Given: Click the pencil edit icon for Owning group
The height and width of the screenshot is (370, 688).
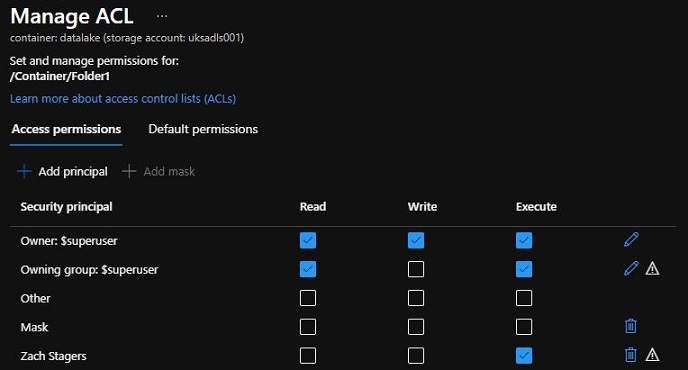Looking at the screenshot, I should [631, 268].
